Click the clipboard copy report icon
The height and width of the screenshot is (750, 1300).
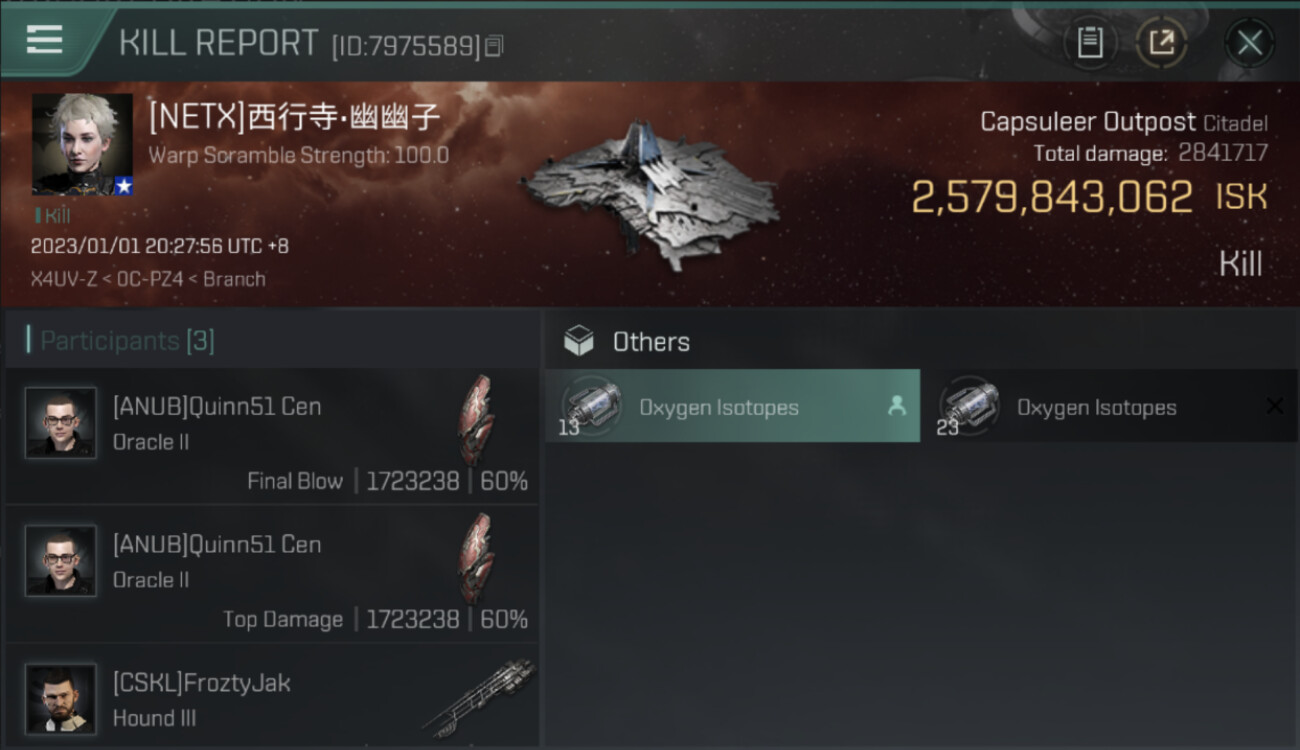point(1089,43)
